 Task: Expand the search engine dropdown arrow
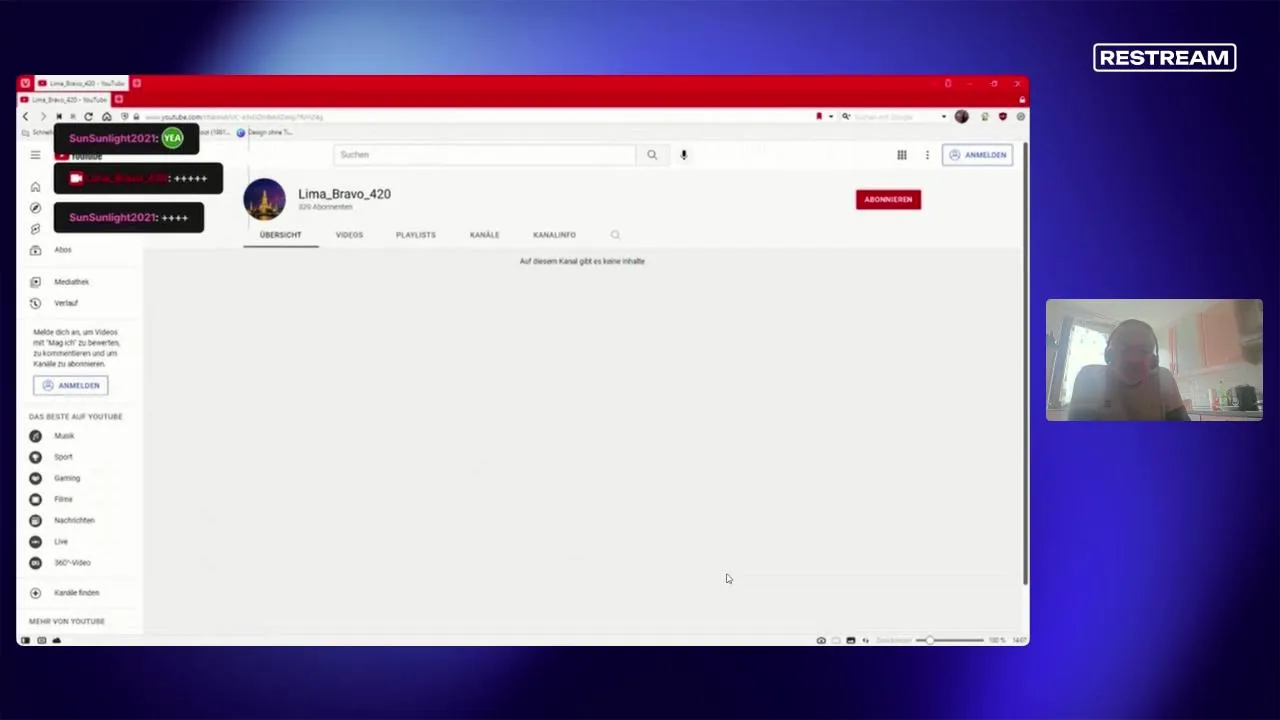[x=943, y=117]
